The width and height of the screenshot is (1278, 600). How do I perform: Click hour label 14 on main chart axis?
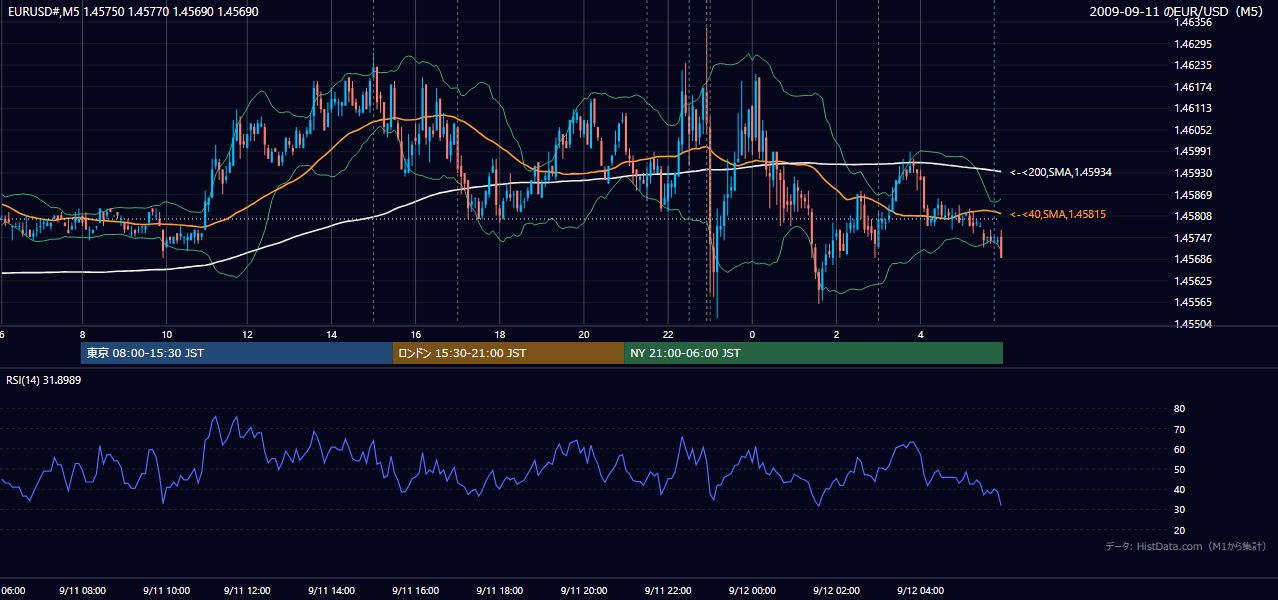[331, 334]
